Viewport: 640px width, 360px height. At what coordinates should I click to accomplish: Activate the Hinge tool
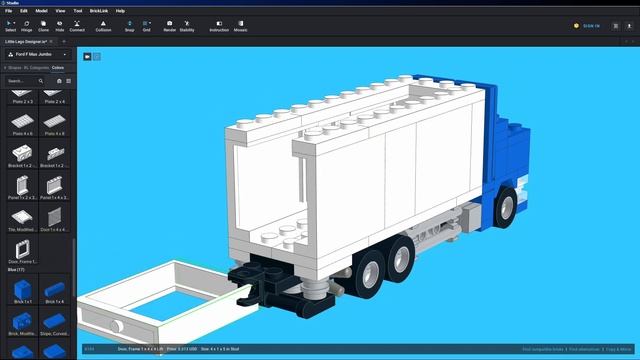[27, 26]
